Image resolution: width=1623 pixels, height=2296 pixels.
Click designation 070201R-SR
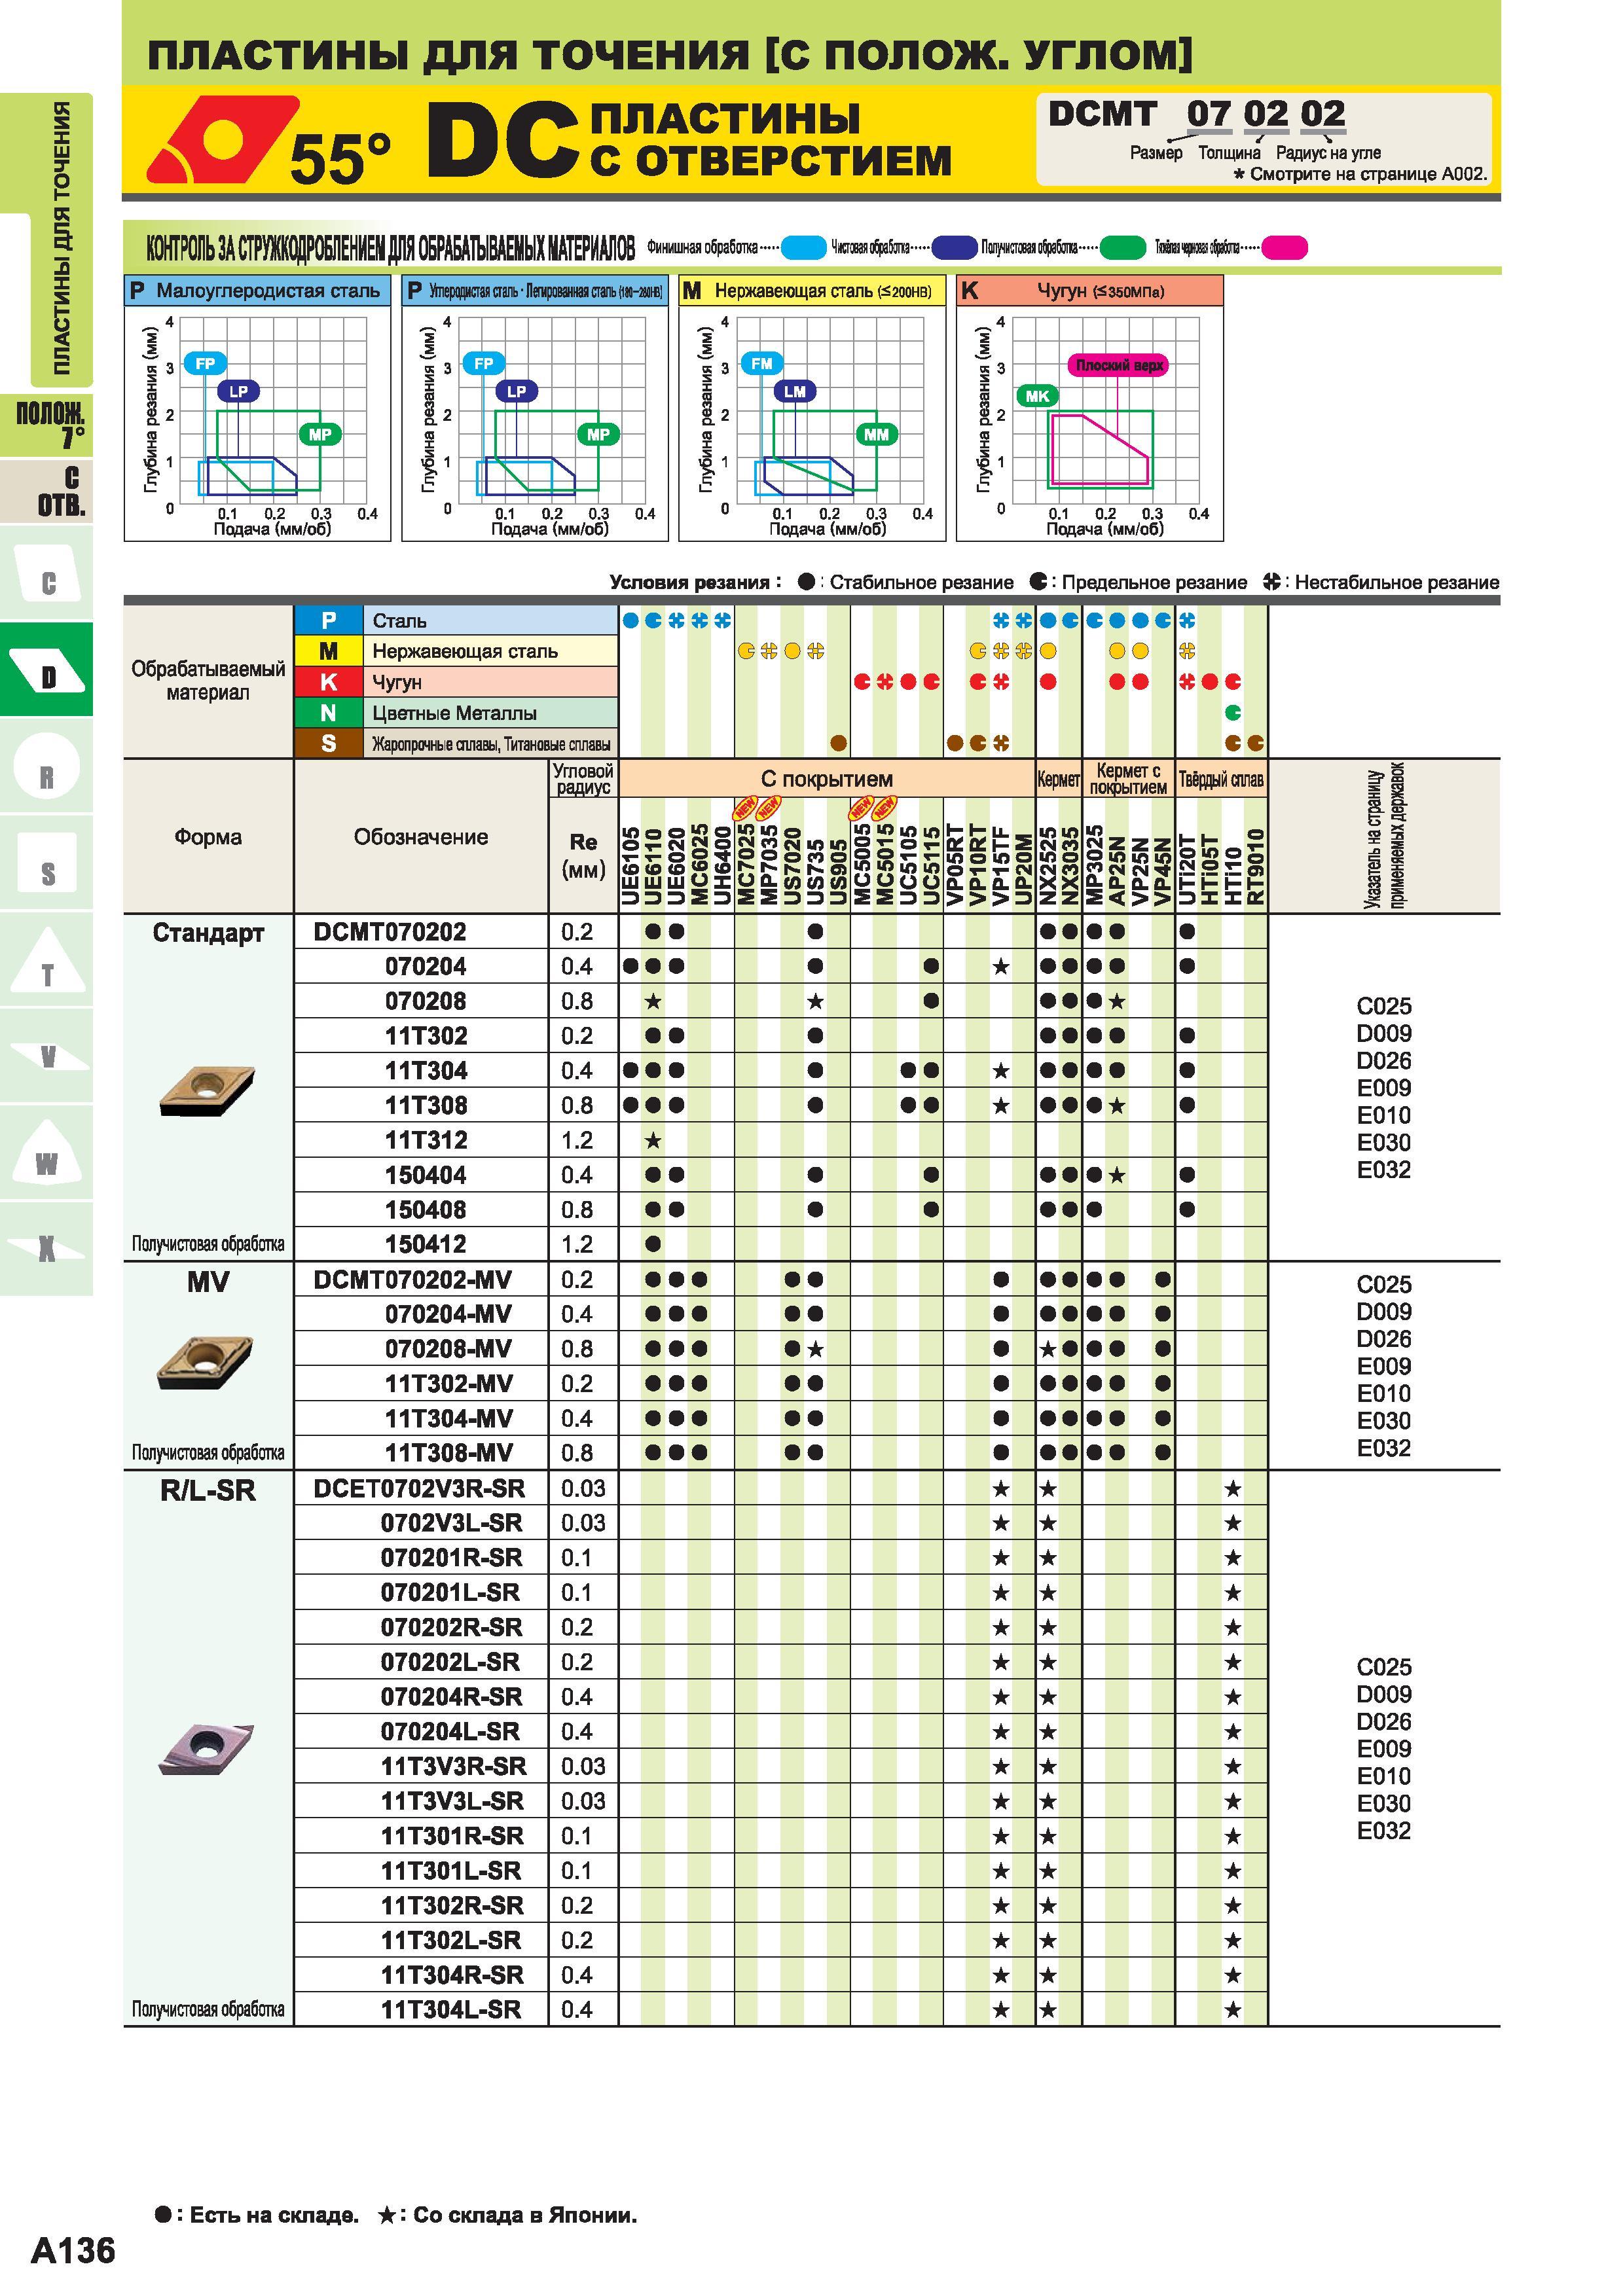coord(451,1558)
